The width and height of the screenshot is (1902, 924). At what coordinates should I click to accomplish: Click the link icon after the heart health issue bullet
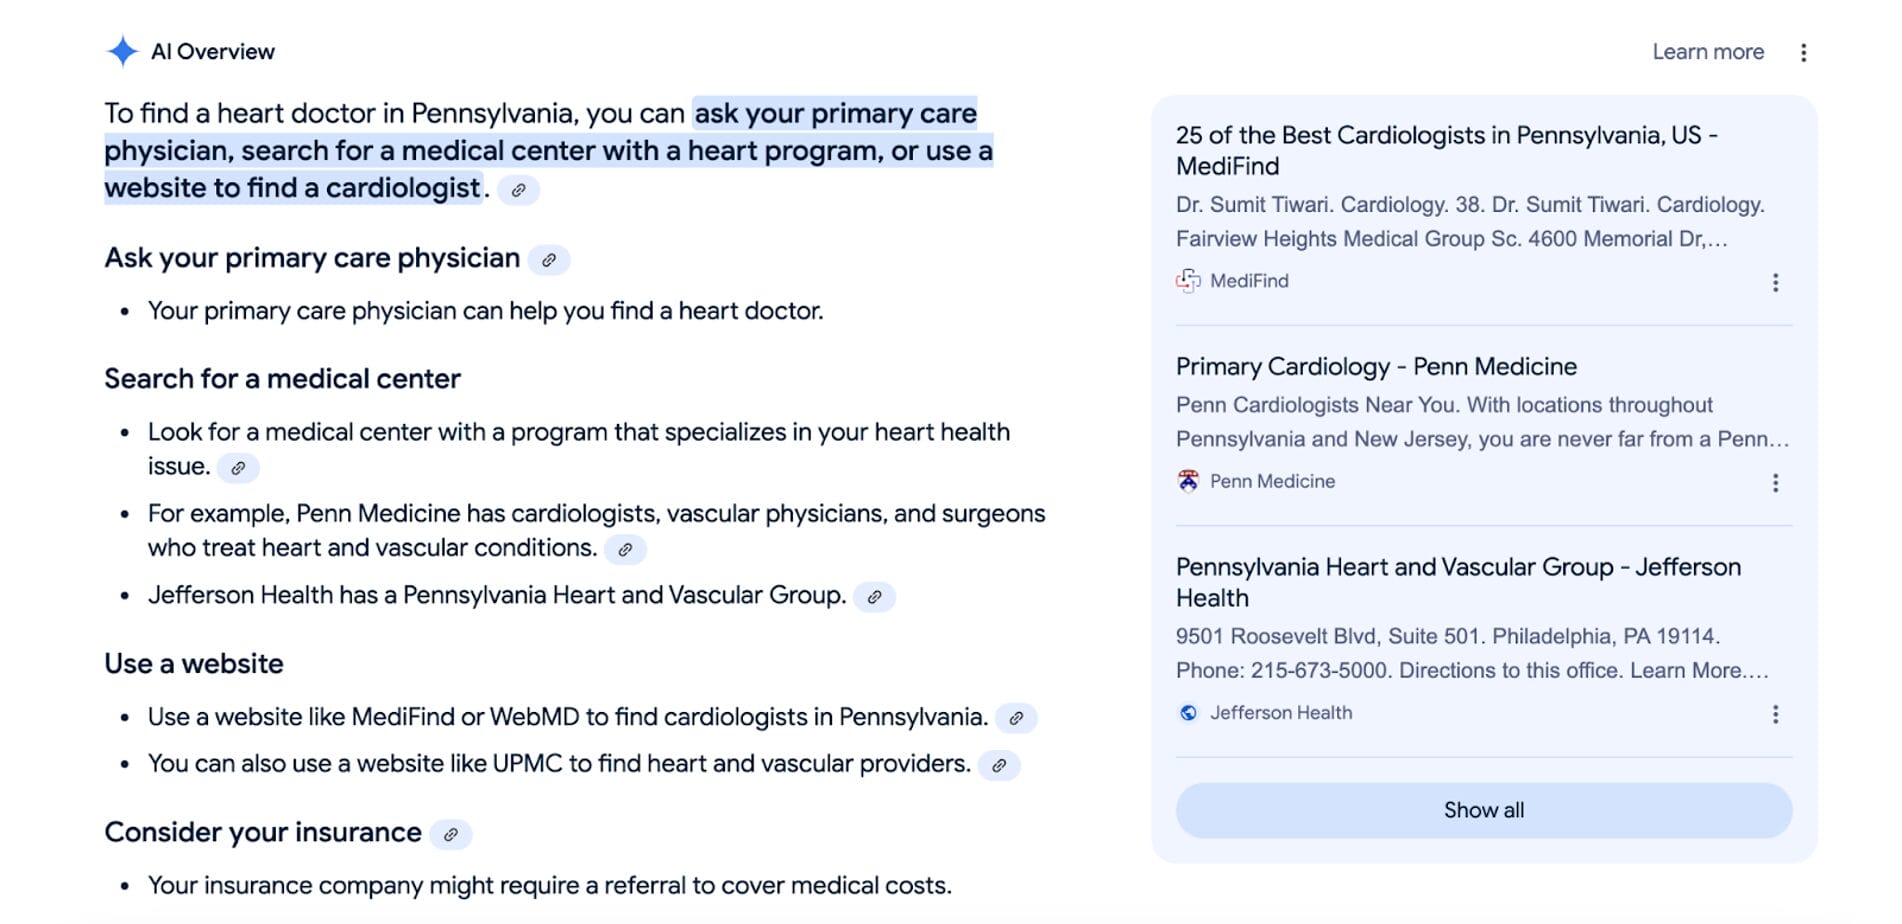[x=238, y=467]
